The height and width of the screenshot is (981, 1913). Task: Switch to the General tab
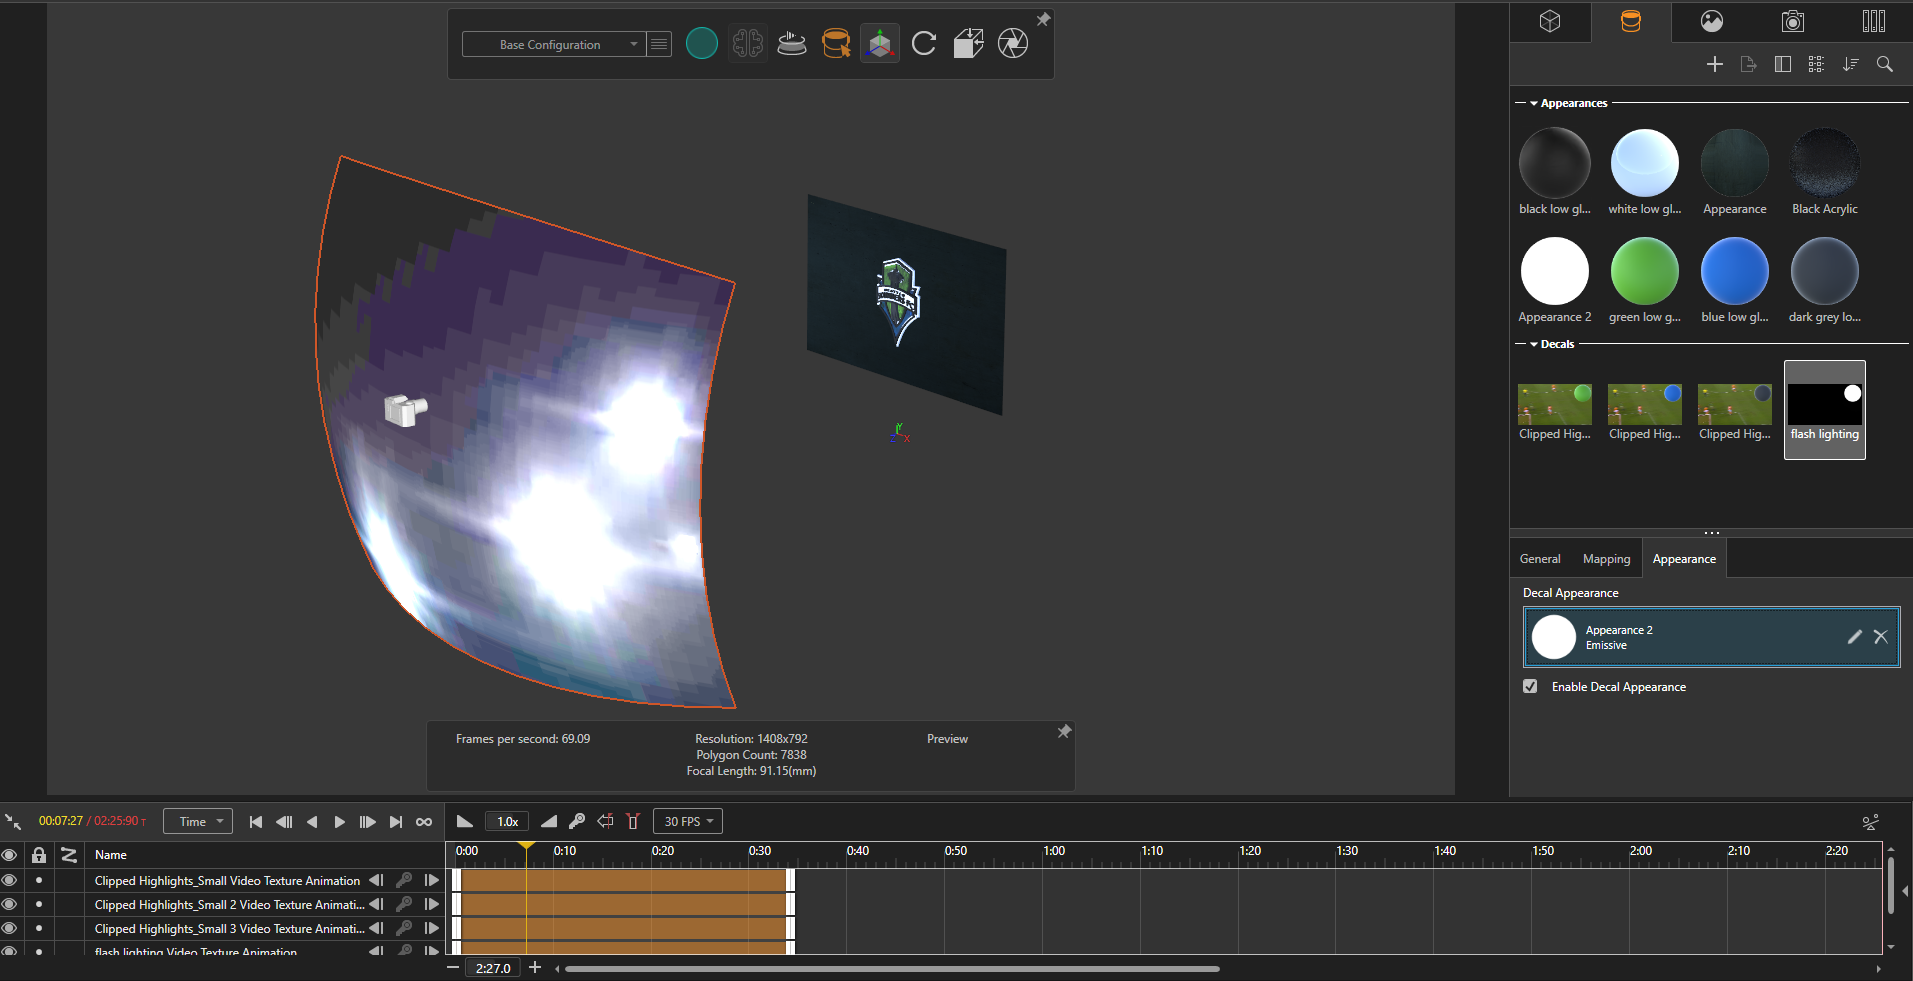point(1540,559)
